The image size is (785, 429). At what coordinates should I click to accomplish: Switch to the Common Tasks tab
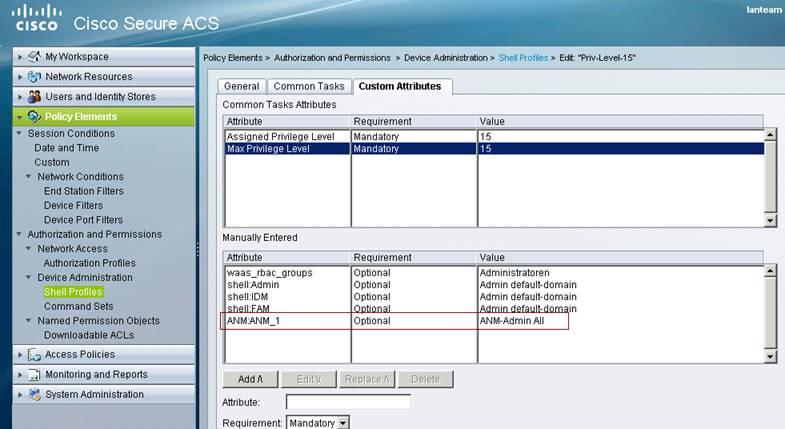tap(309, 86)
